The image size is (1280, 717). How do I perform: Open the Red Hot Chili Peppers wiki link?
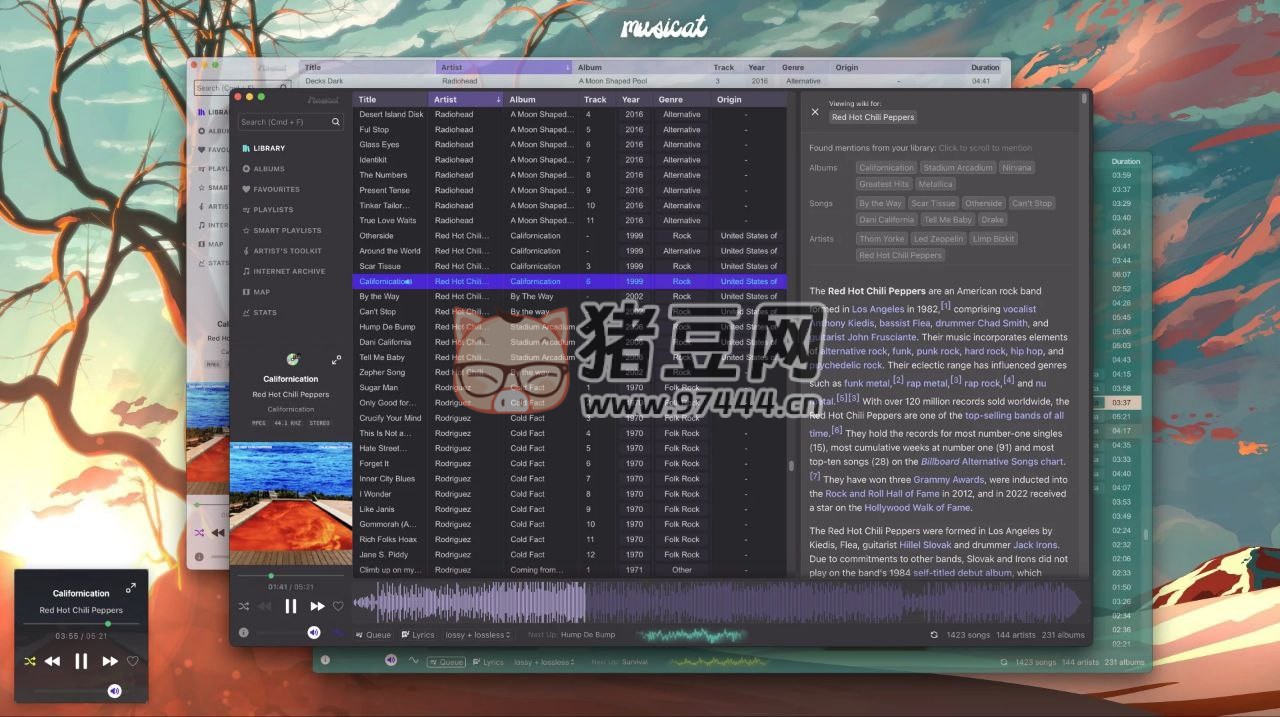point(902,255)
